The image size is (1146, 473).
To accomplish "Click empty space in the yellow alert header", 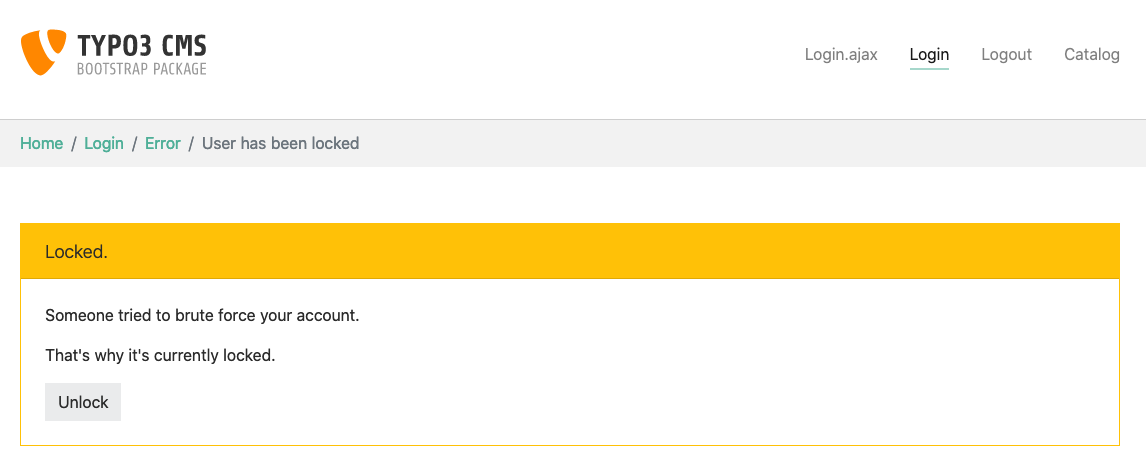I will click(600, 252).
